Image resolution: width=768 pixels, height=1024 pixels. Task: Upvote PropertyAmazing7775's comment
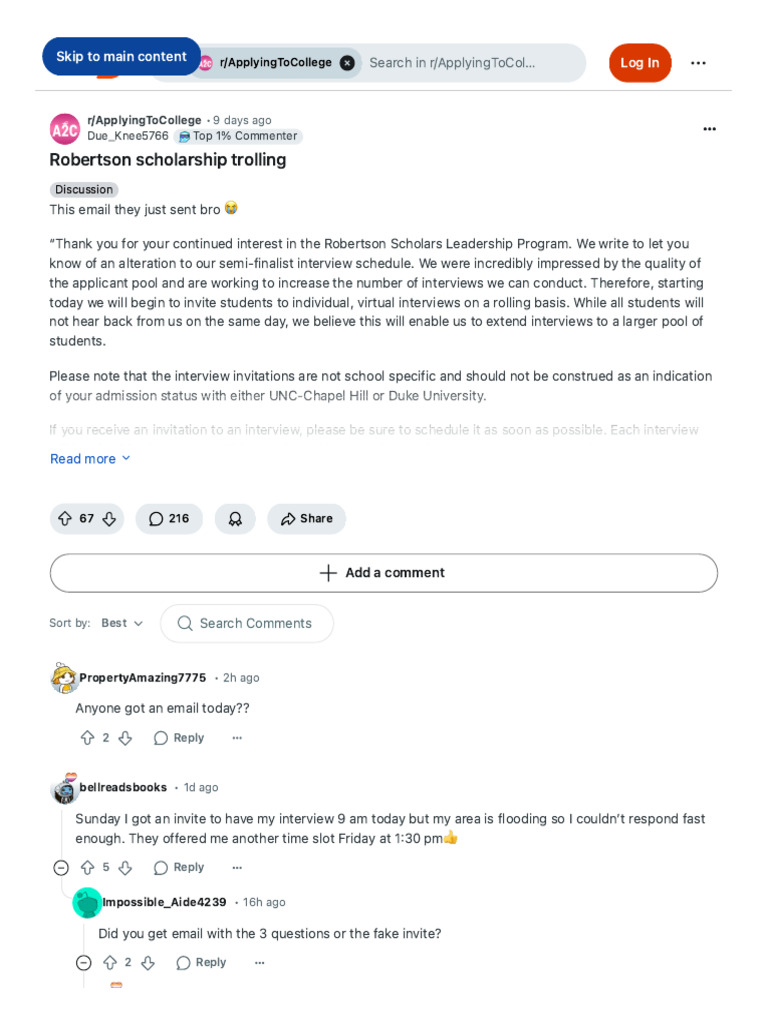(87, 738)
